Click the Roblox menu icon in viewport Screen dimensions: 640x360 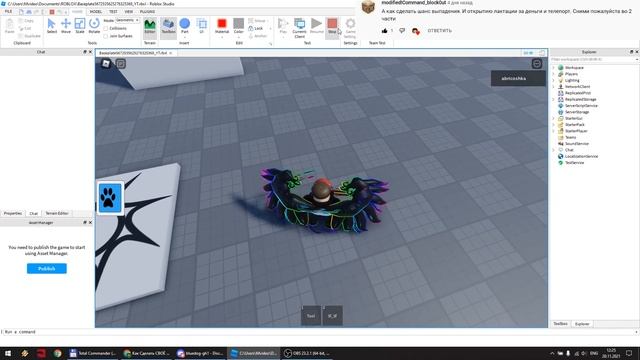pyautogui.click(x=106, y=63)
